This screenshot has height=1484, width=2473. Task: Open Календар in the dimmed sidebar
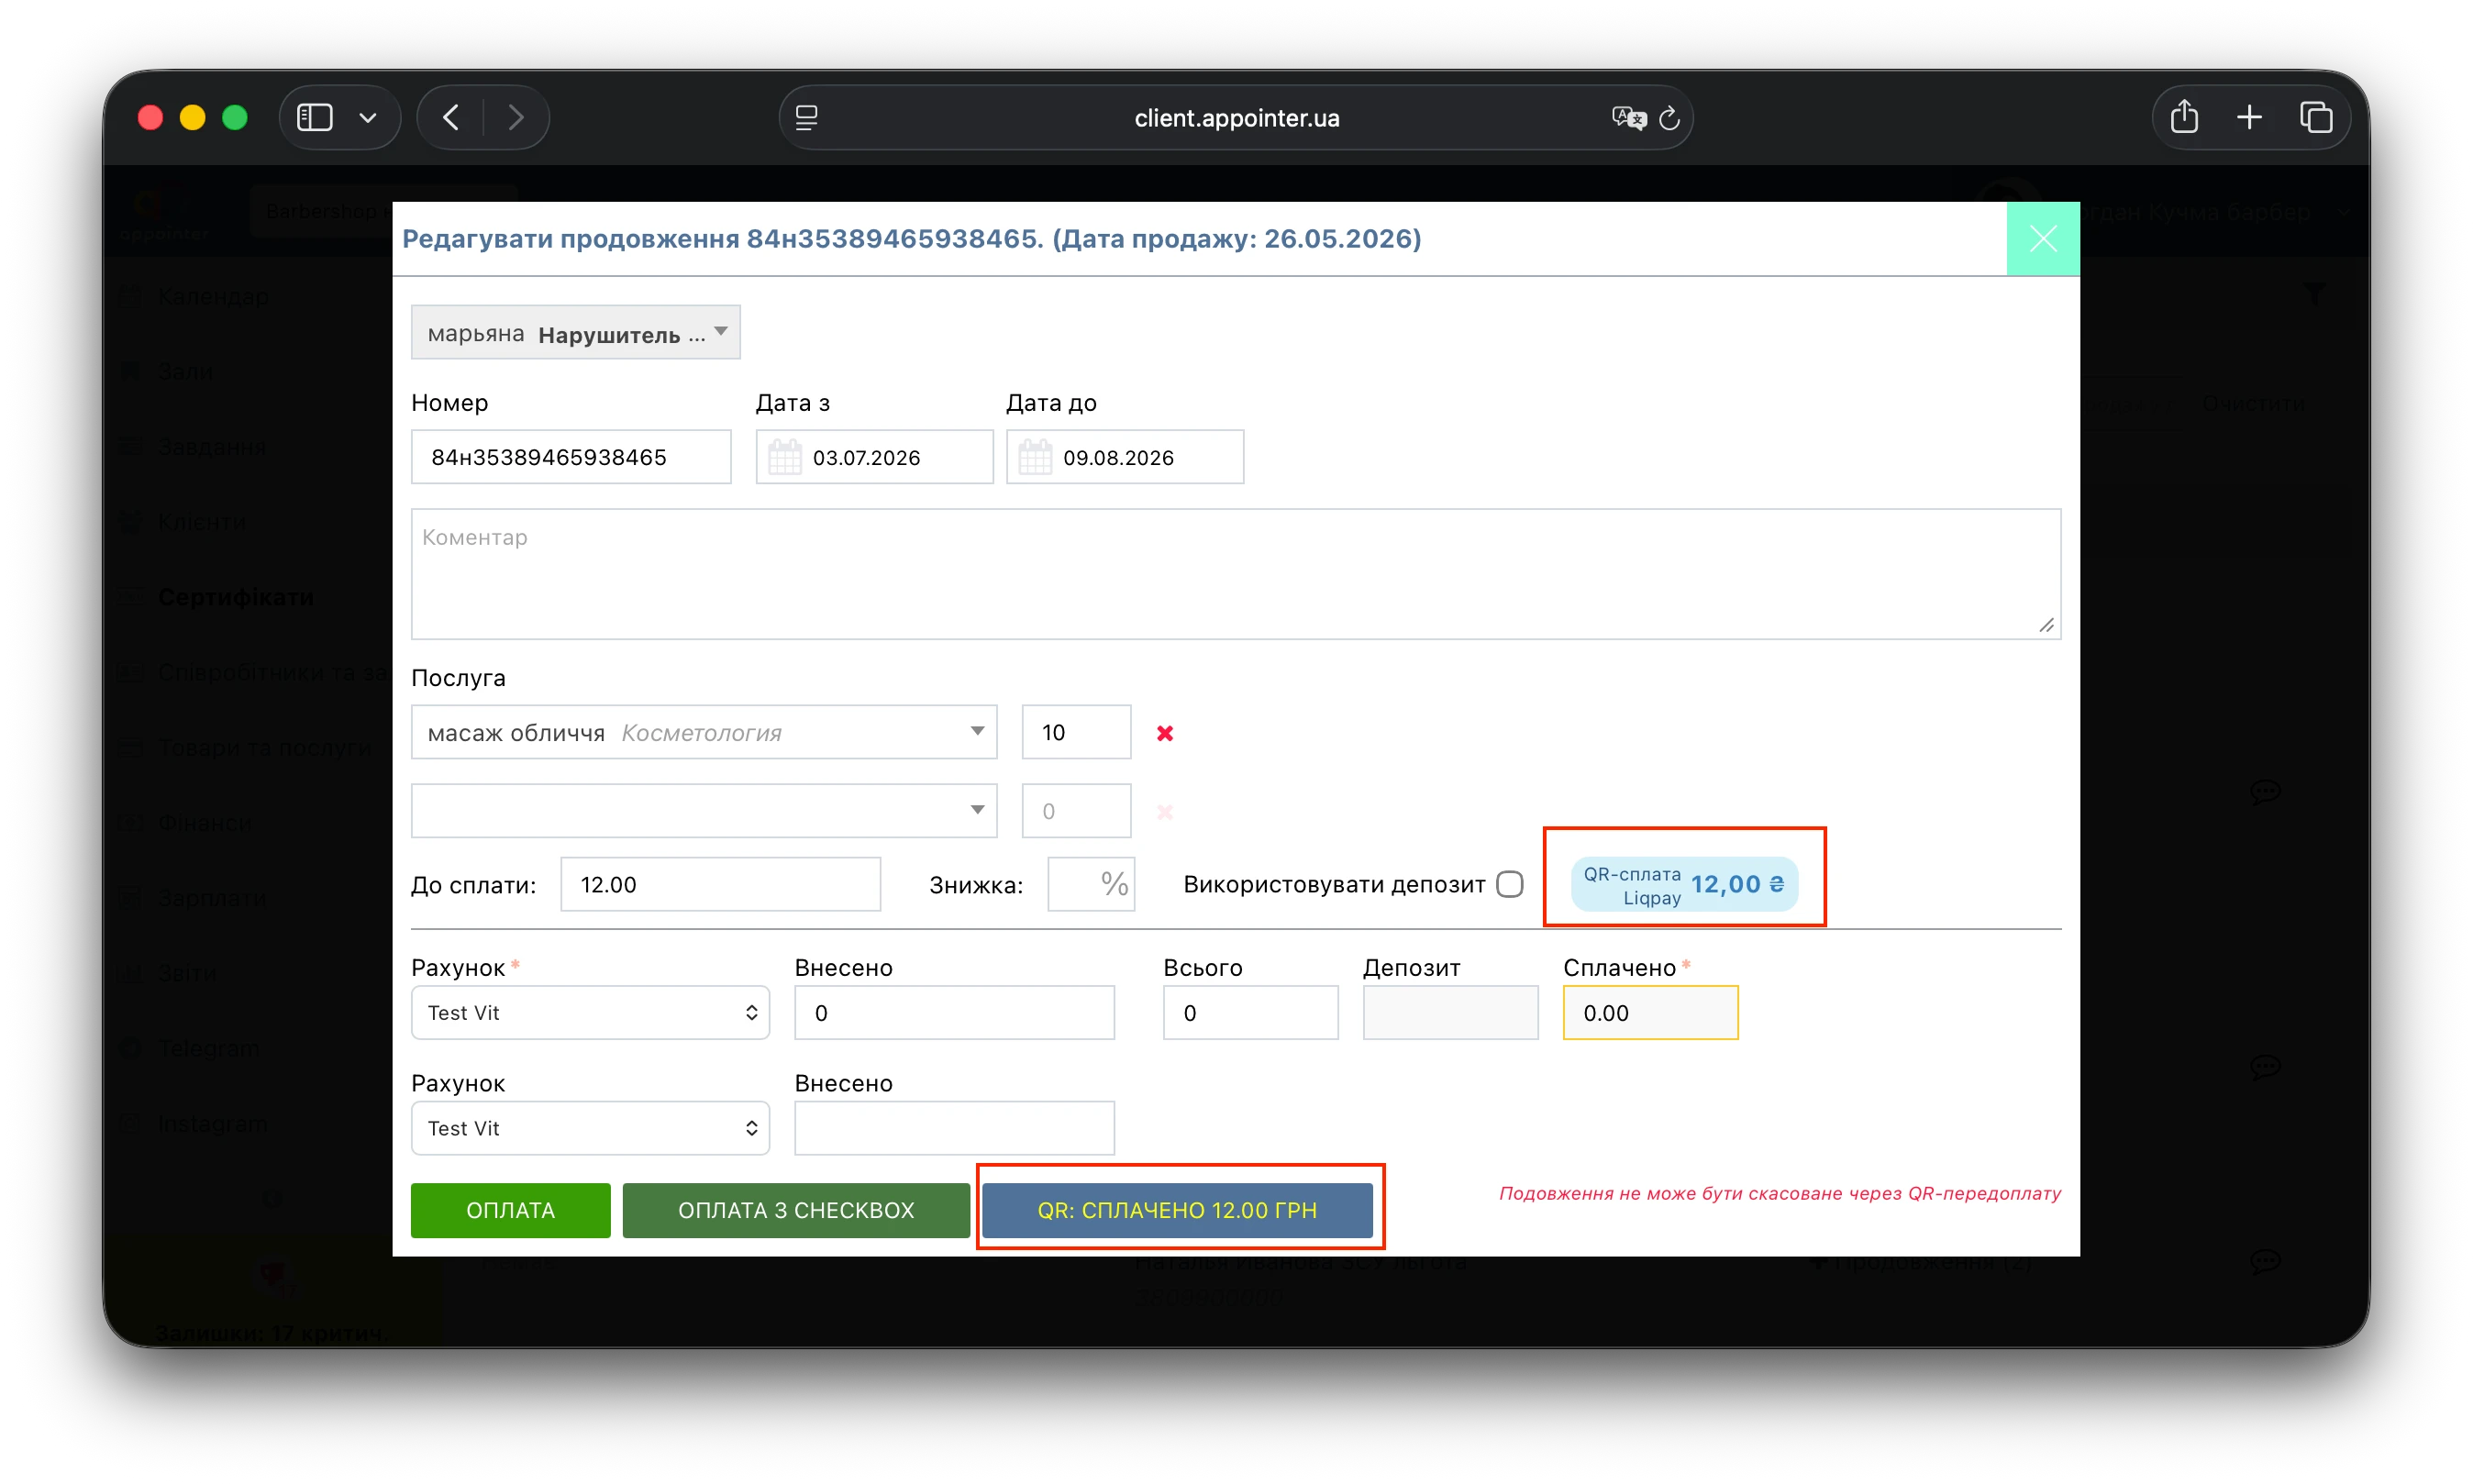pyautogui.click(x=213, y=296)
